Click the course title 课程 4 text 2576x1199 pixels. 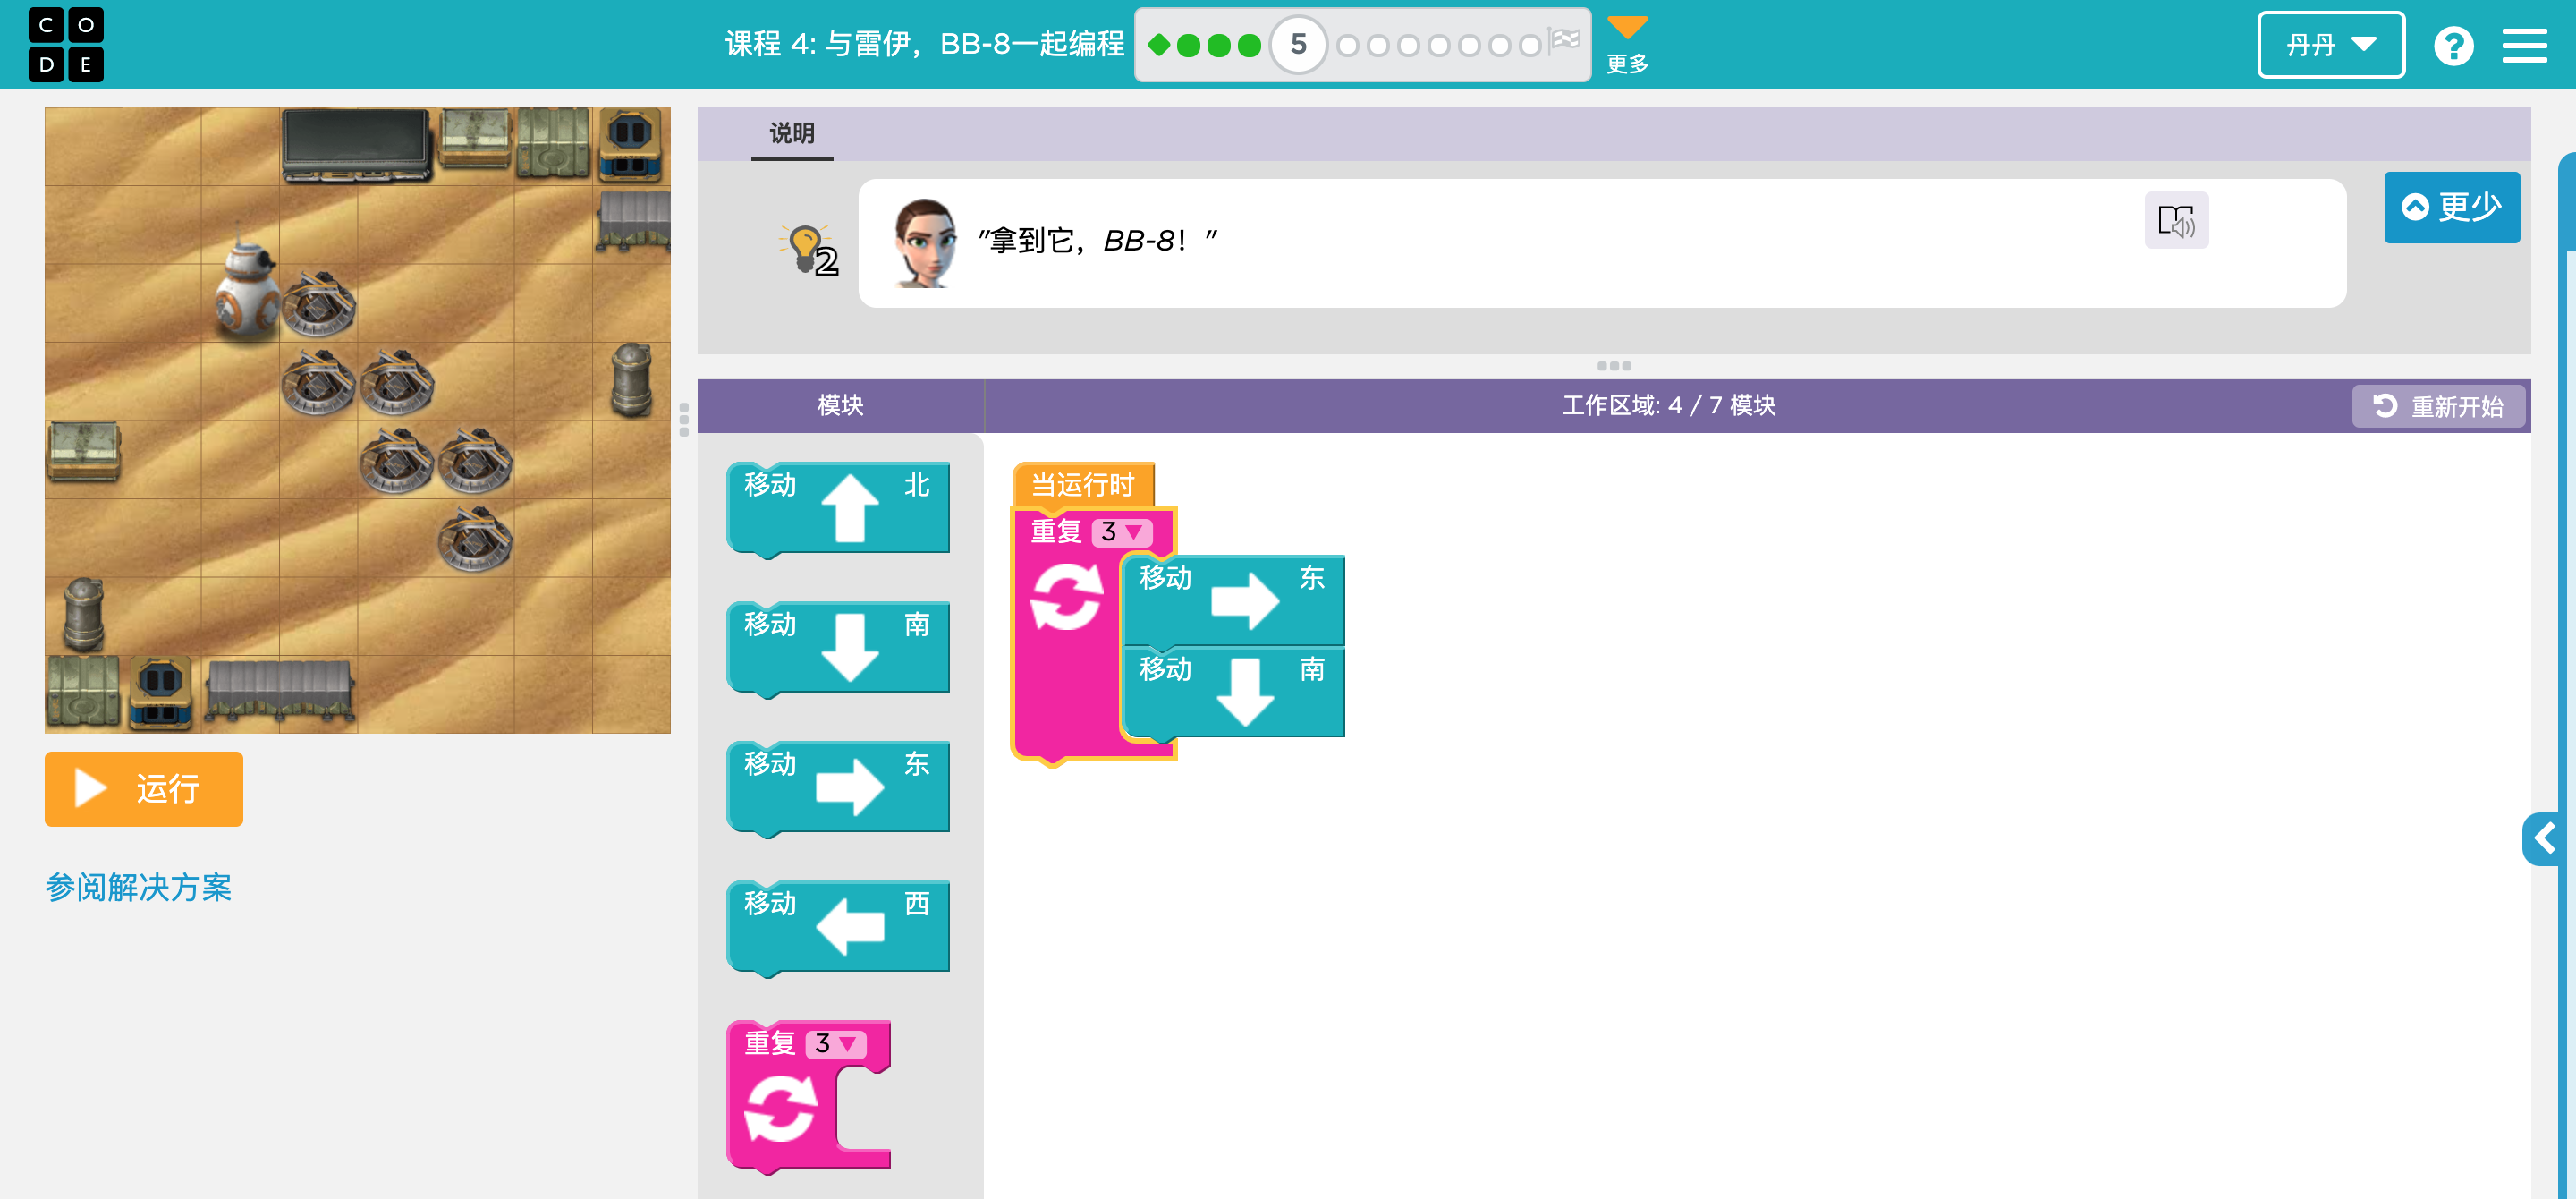(924, 45)
